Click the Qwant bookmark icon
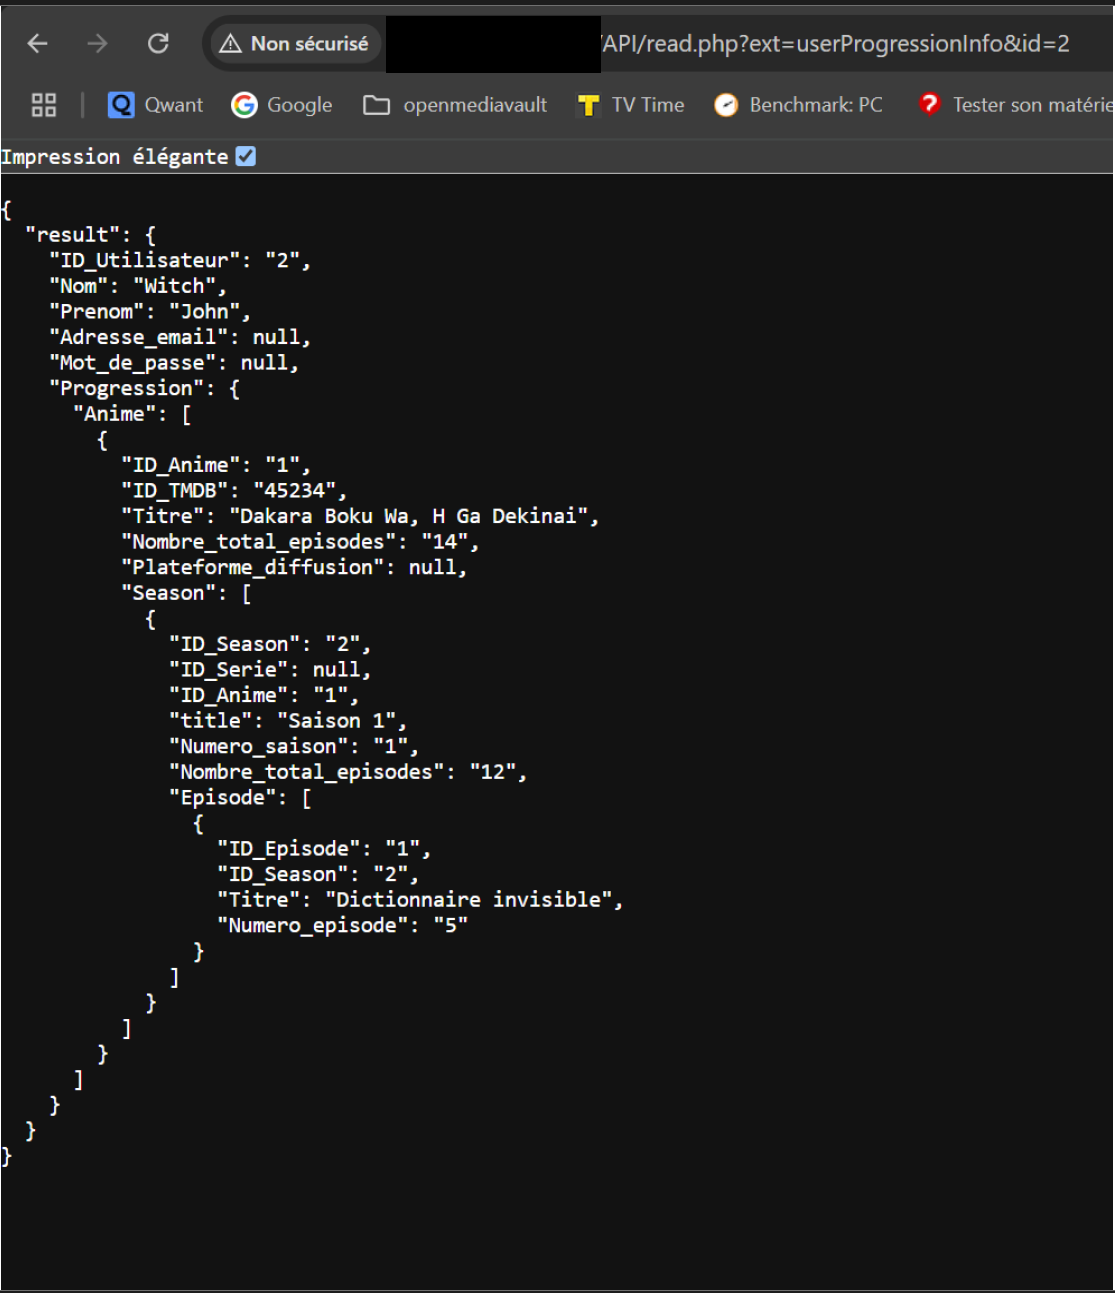Image resolution: width=1115 pixels, height=1293 pixels. click(121, 105)
